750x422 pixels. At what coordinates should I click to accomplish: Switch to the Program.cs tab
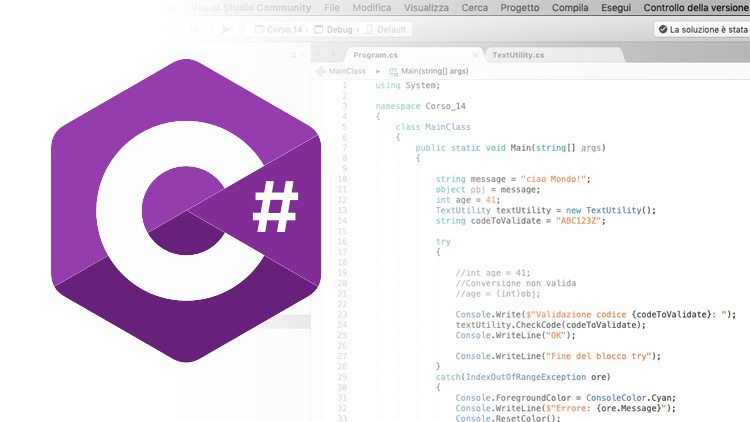[375, 55]
